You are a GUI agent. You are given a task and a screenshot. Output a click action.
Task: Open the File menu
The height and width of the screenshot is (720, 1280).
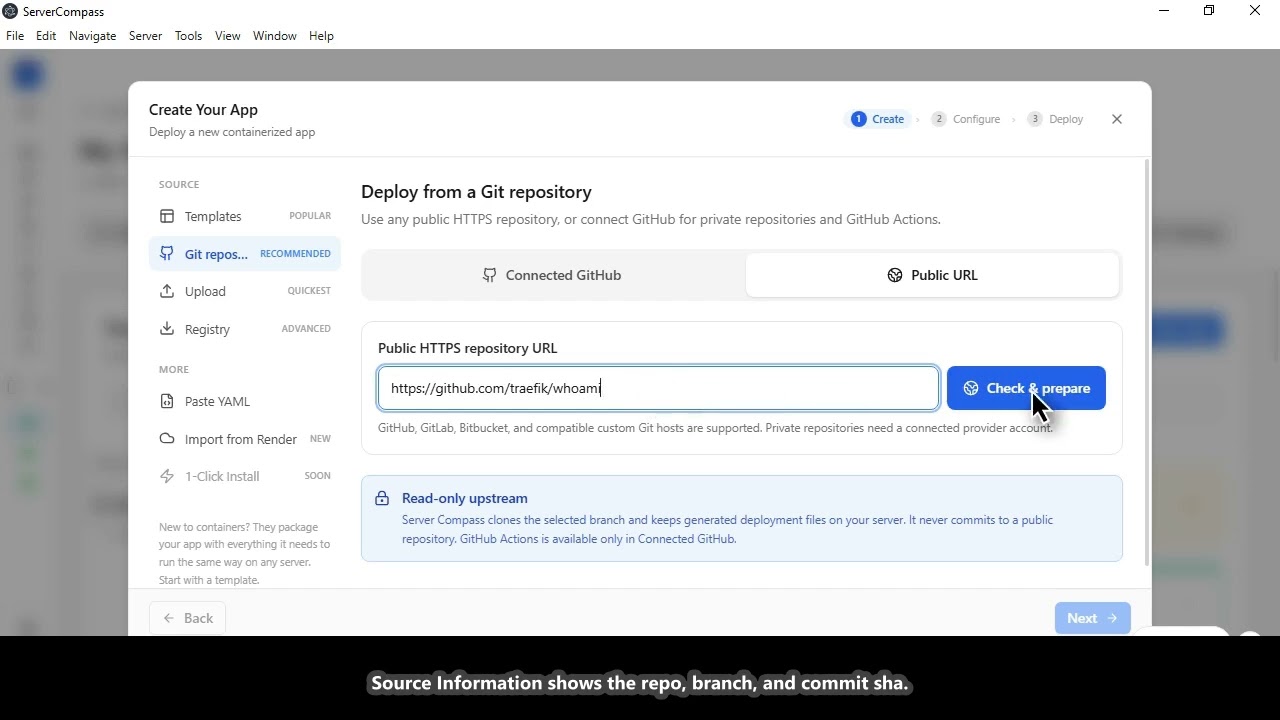[x=15, y=36]
